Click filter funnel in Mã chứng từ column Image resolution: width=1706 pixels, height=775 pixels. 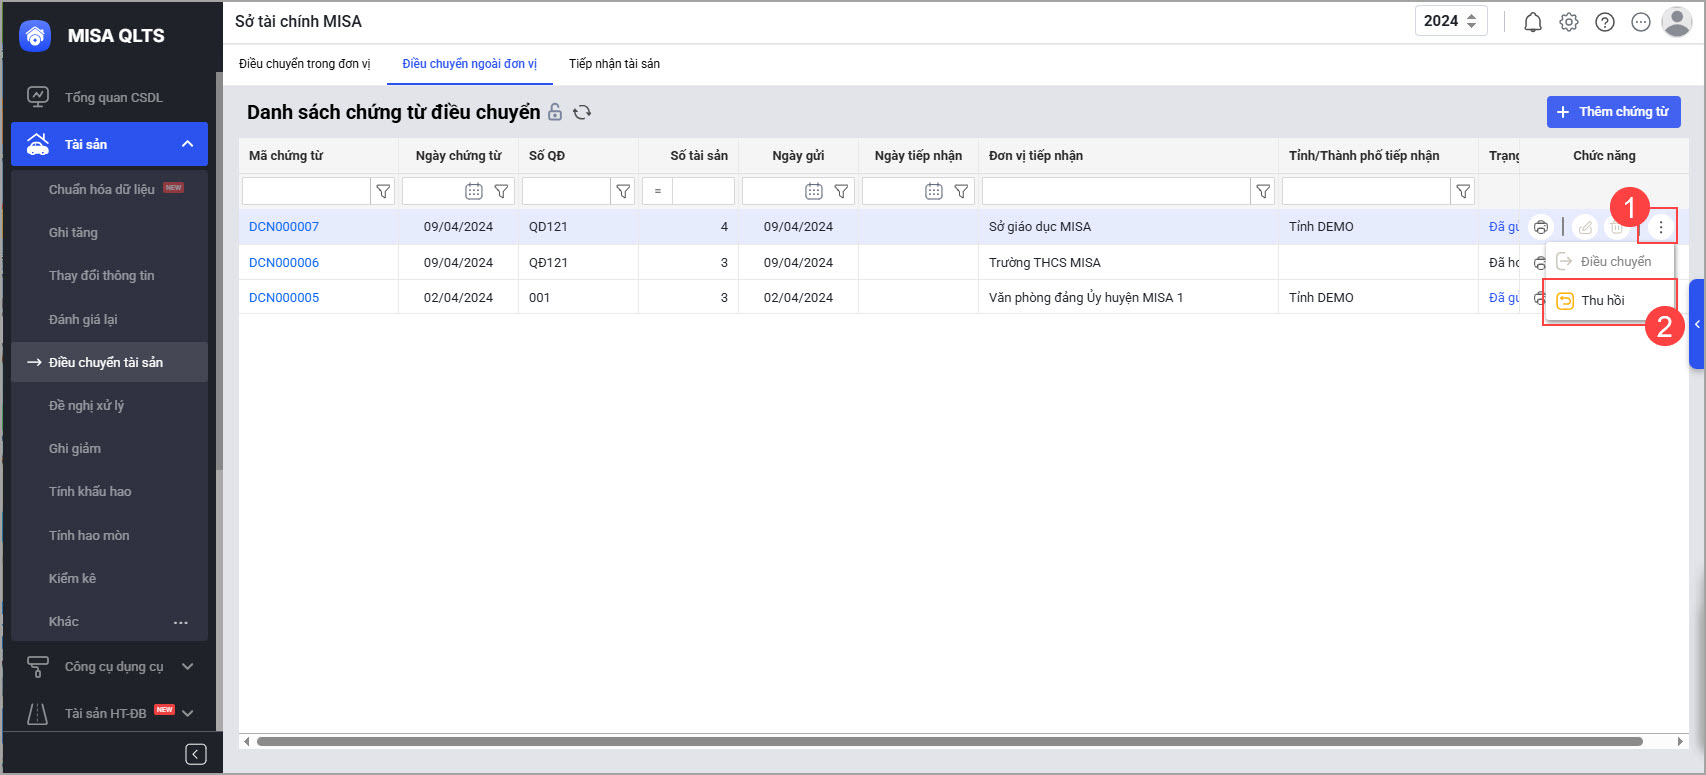(382, 191)
